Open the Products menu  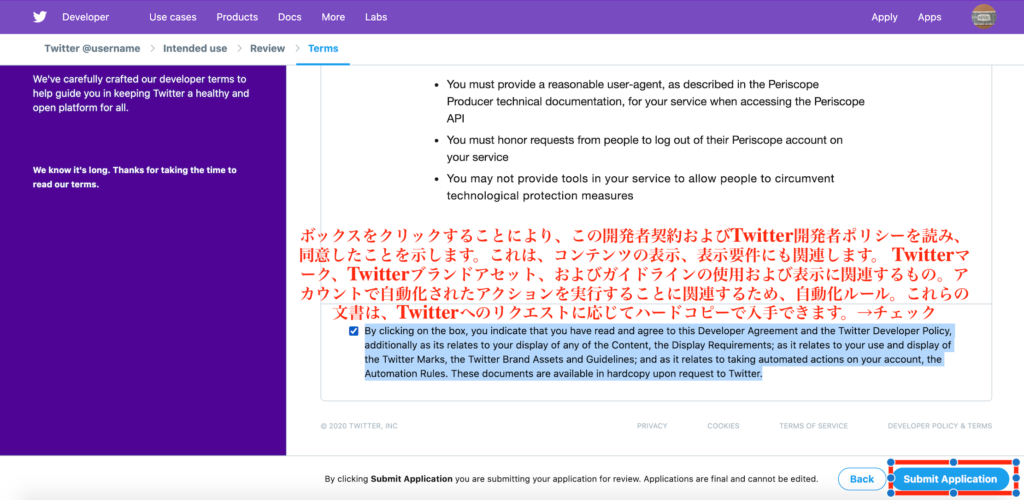click(x=237, y=17)
